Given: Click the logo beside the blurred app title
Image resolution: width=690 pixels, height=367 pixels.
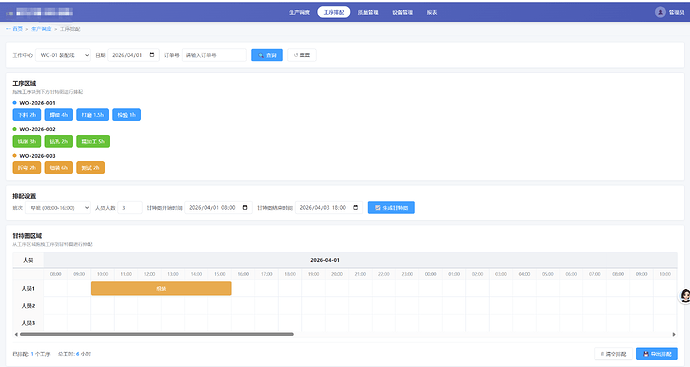Looking at the screenshot, I should 10,13.
